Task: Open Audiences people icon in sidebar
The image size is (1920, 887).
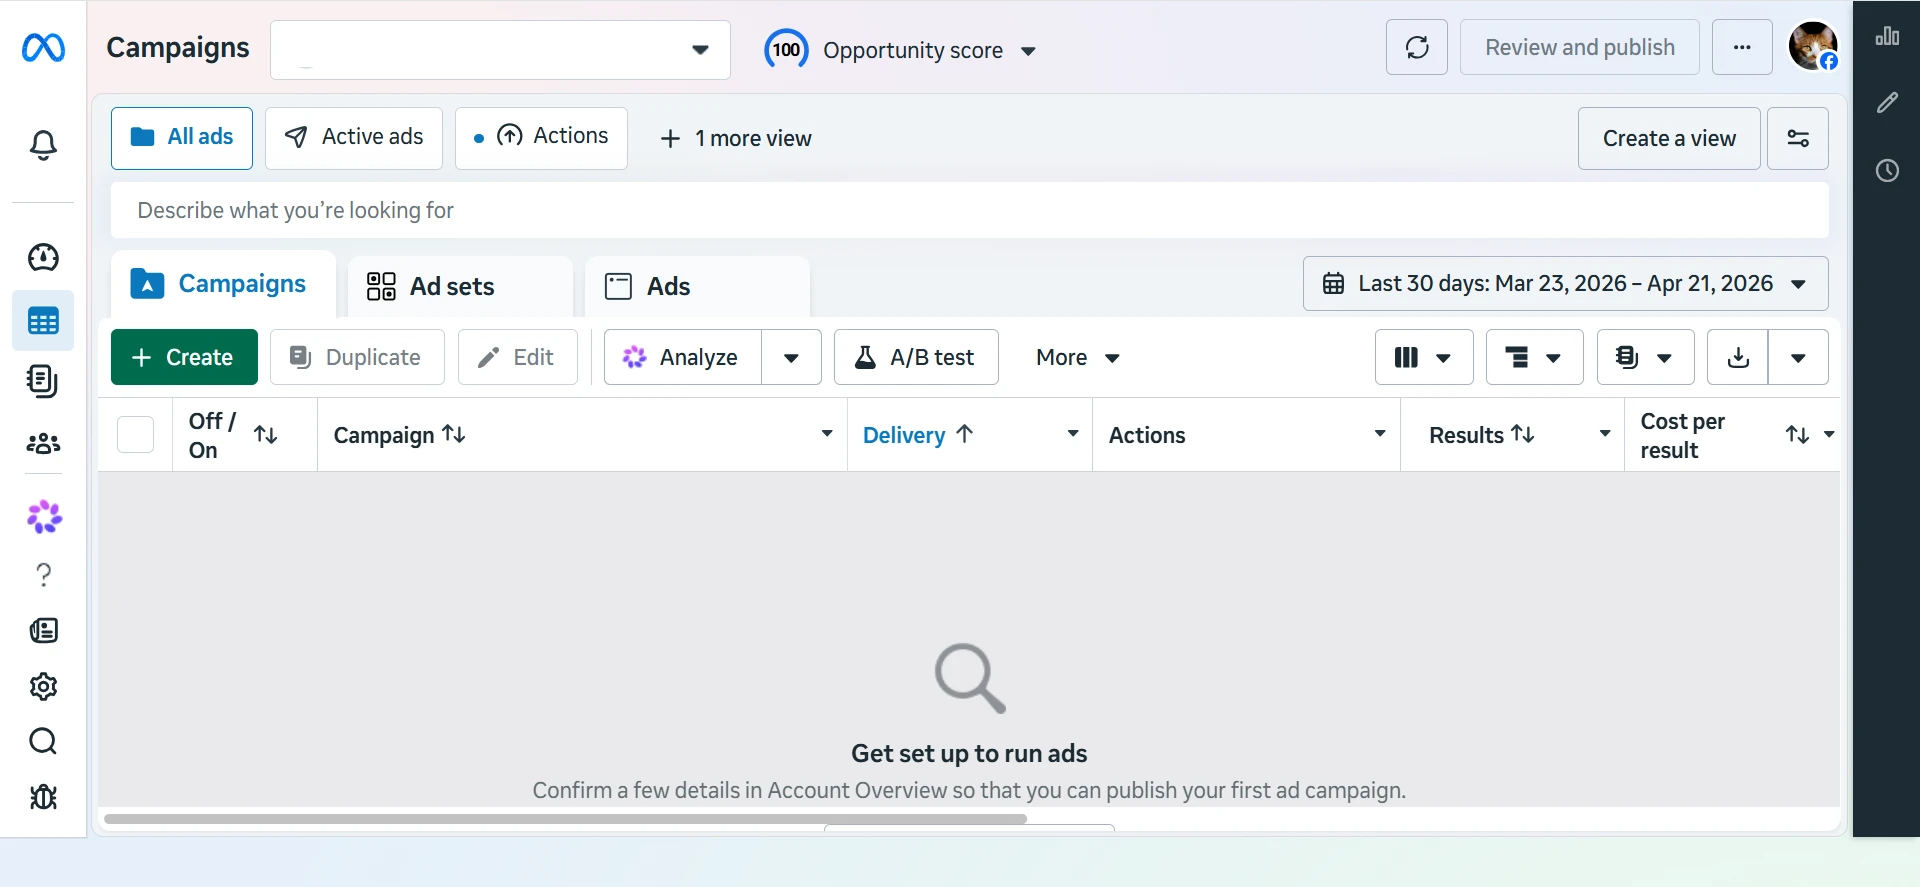Action: point(43,443)
